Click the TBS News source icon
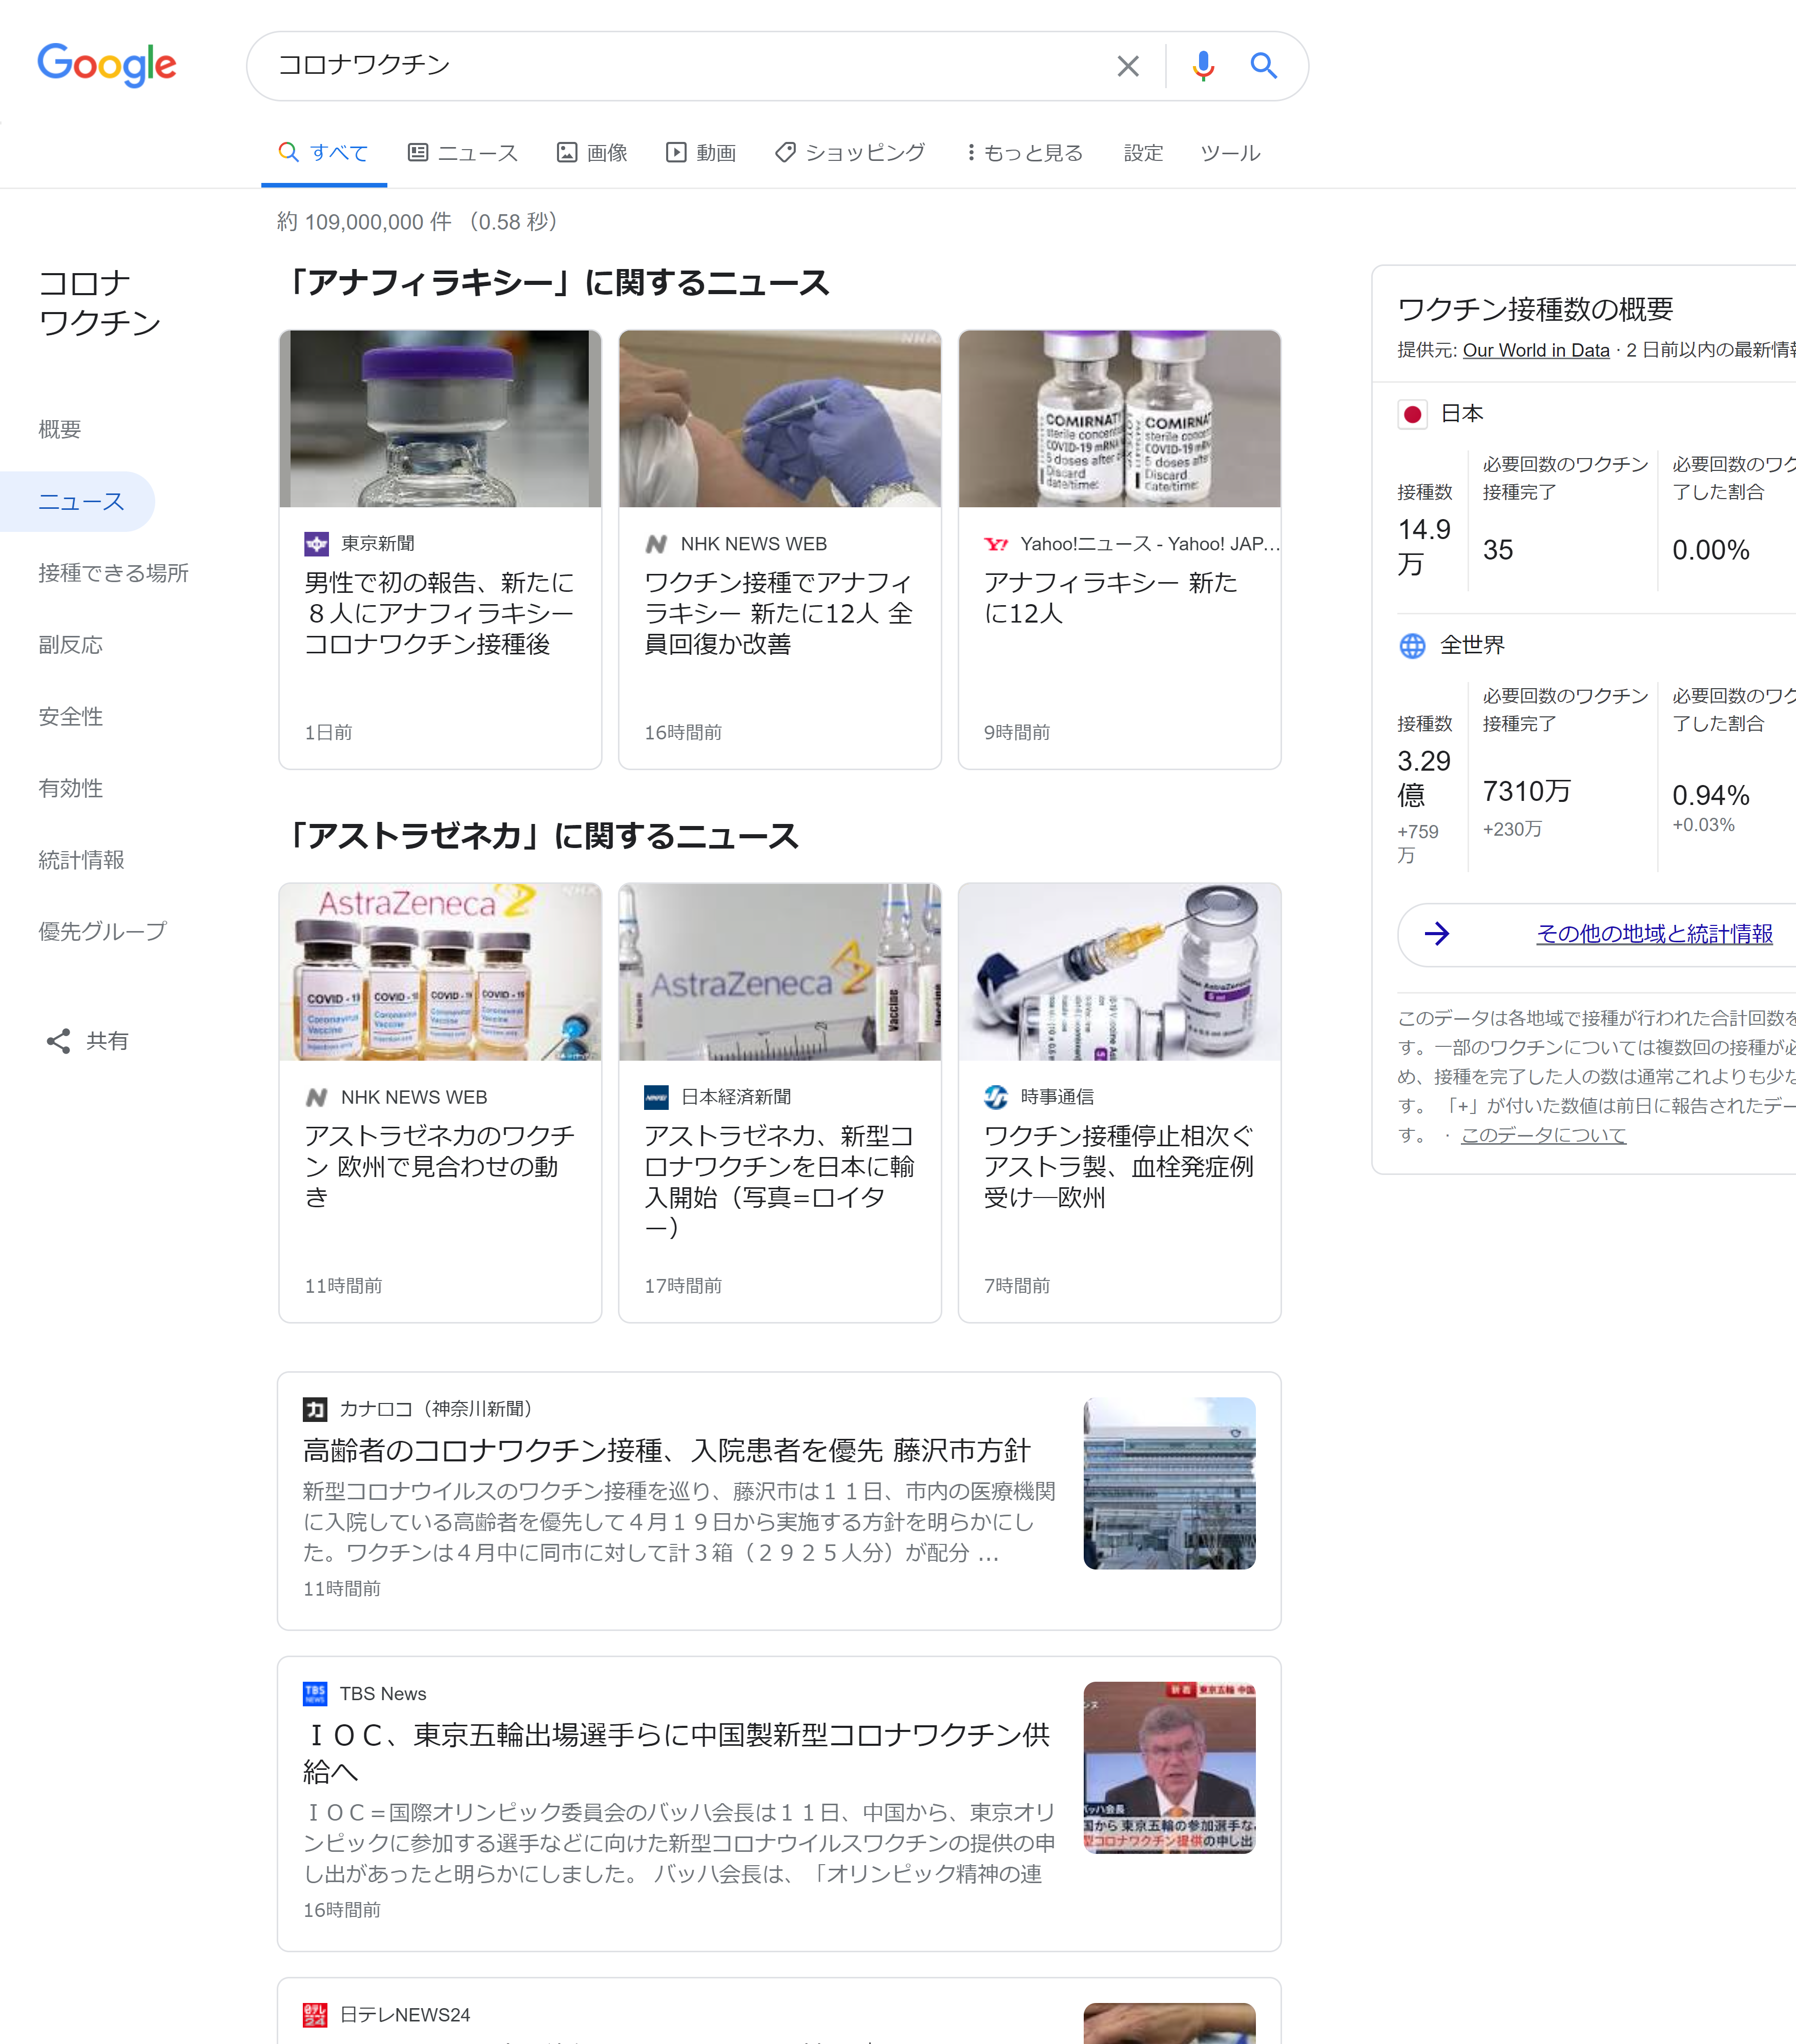1796x2044 pixels. (315, 1693)
